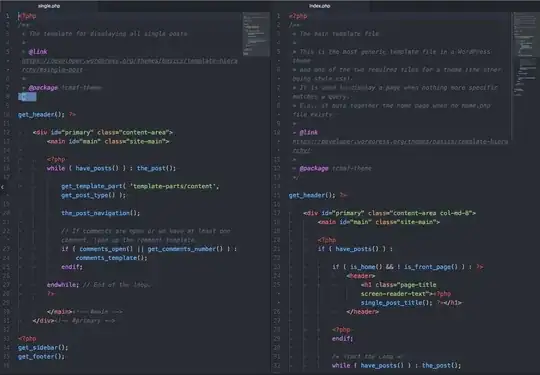Image resolution: width=540 pixels, height=375 pixels.
Task: Click get_template_part( 'template-parts/content', line
Action: 140,186
